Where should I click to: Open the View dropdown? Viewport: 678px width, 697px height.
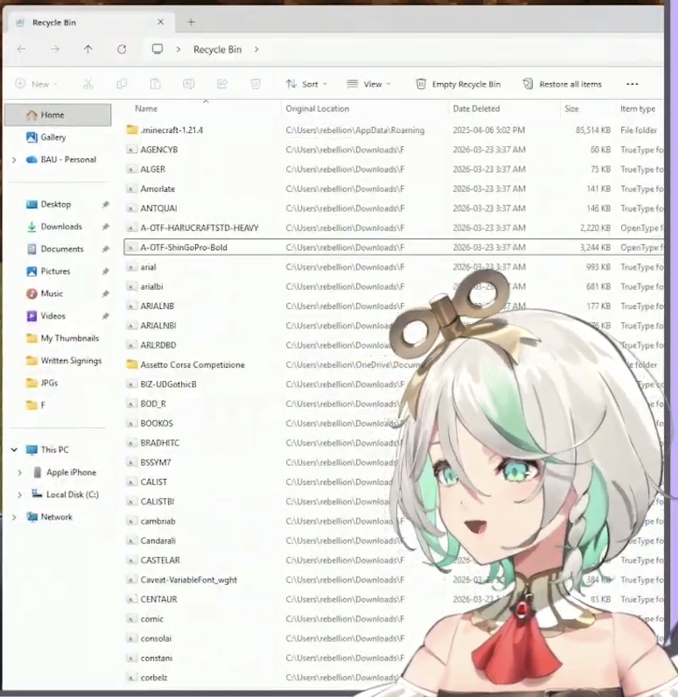tap(369, 84)
